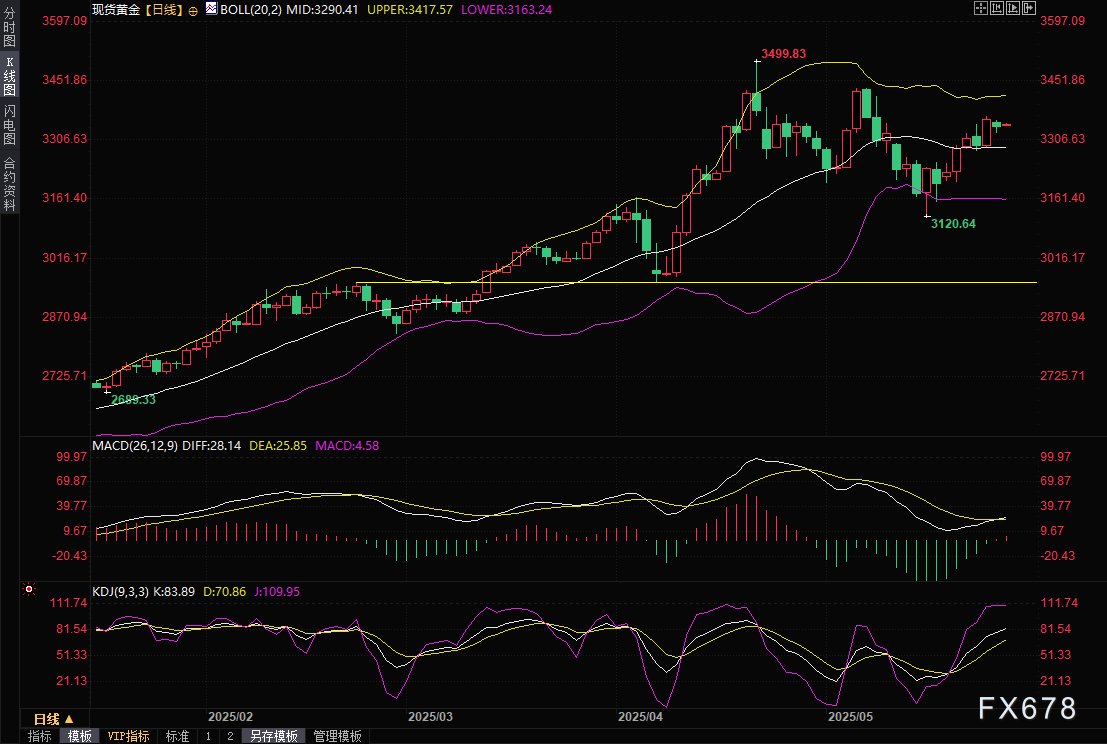Screen dimensions: 1107x744
Task: Select the 模板 bottom tab
Action: point(80,736)
